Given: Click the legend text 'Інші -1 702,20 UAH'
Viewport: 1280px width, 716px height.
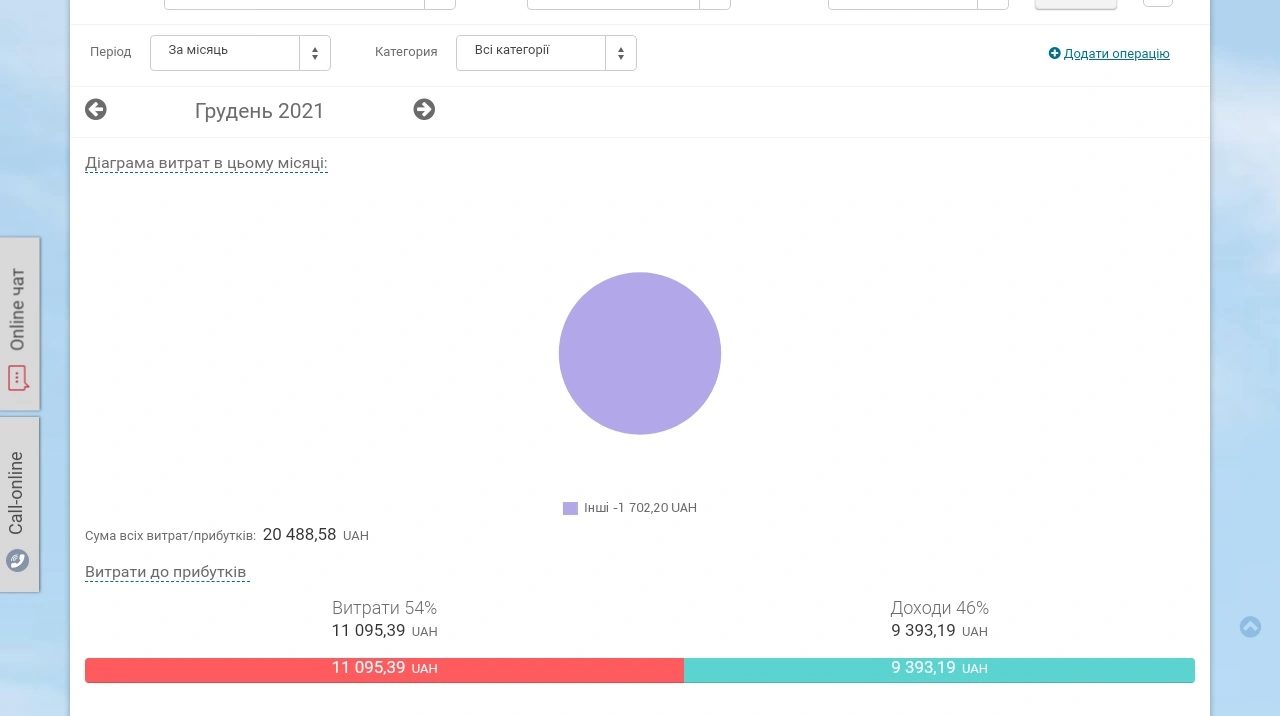Looking at the screenshot, I should tap(640, 508).
